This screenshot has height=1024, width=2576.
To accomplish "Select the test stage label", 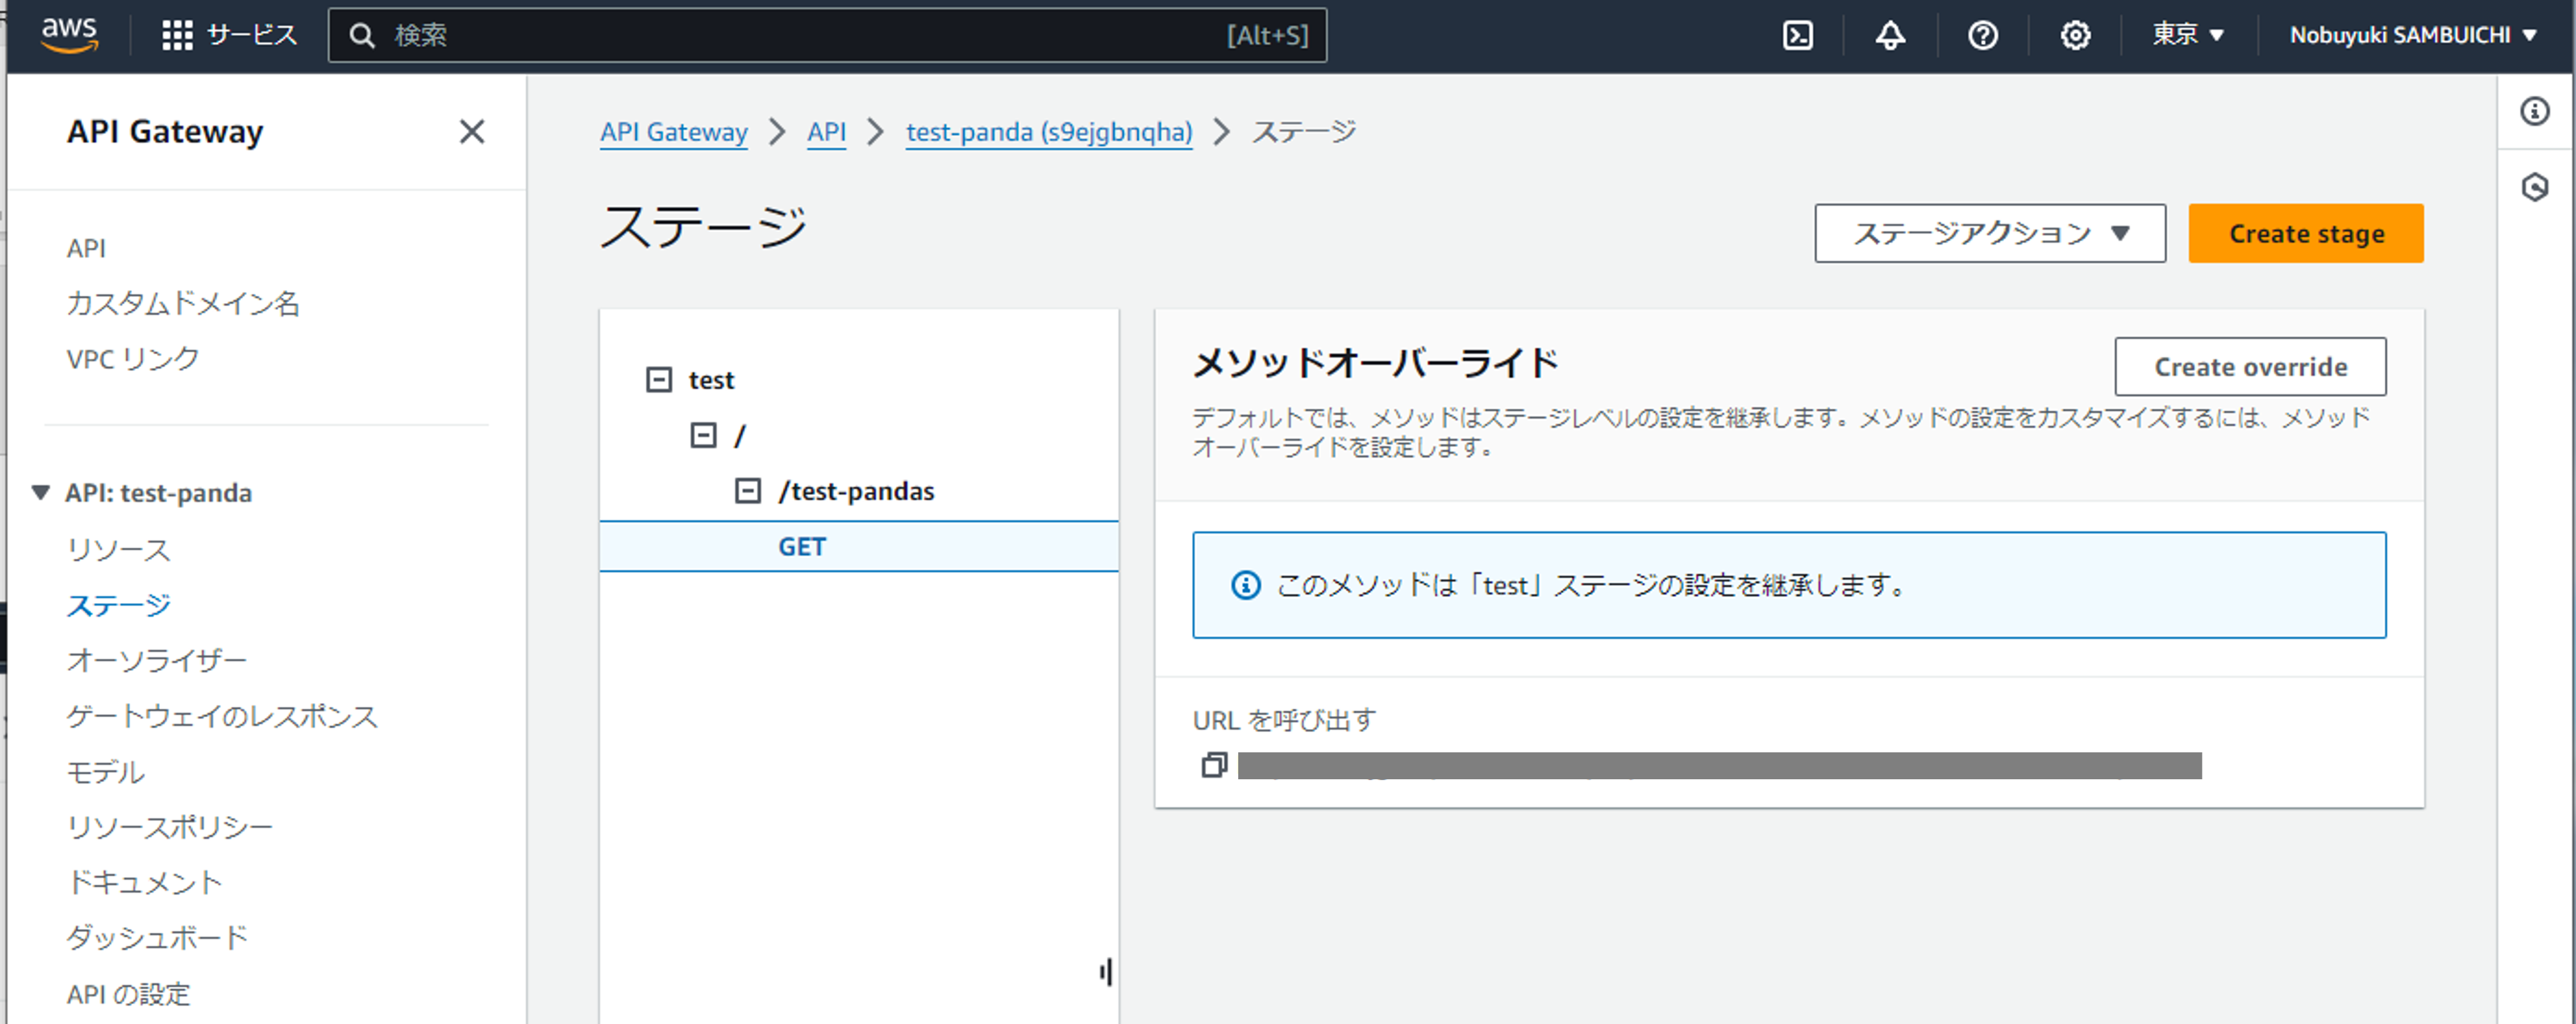I will (x=711, y=380).
